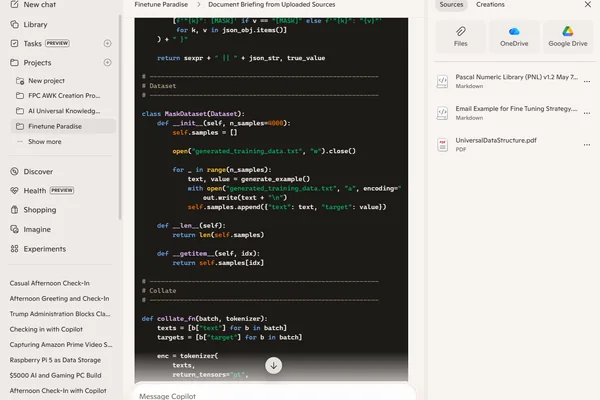Viewport: 600px width, 400px height.
Task: Open UniversalDataStructure.pdf
Action: 496,144
